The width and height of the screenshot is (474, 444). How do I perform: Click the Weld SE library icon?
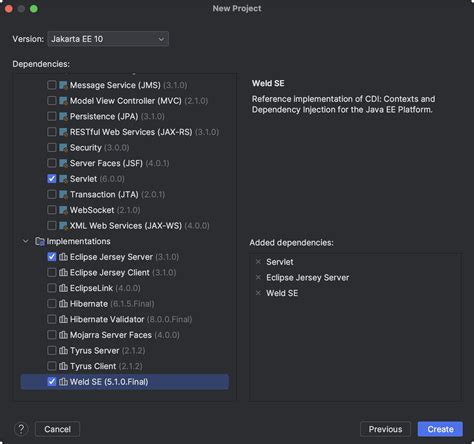63,382
